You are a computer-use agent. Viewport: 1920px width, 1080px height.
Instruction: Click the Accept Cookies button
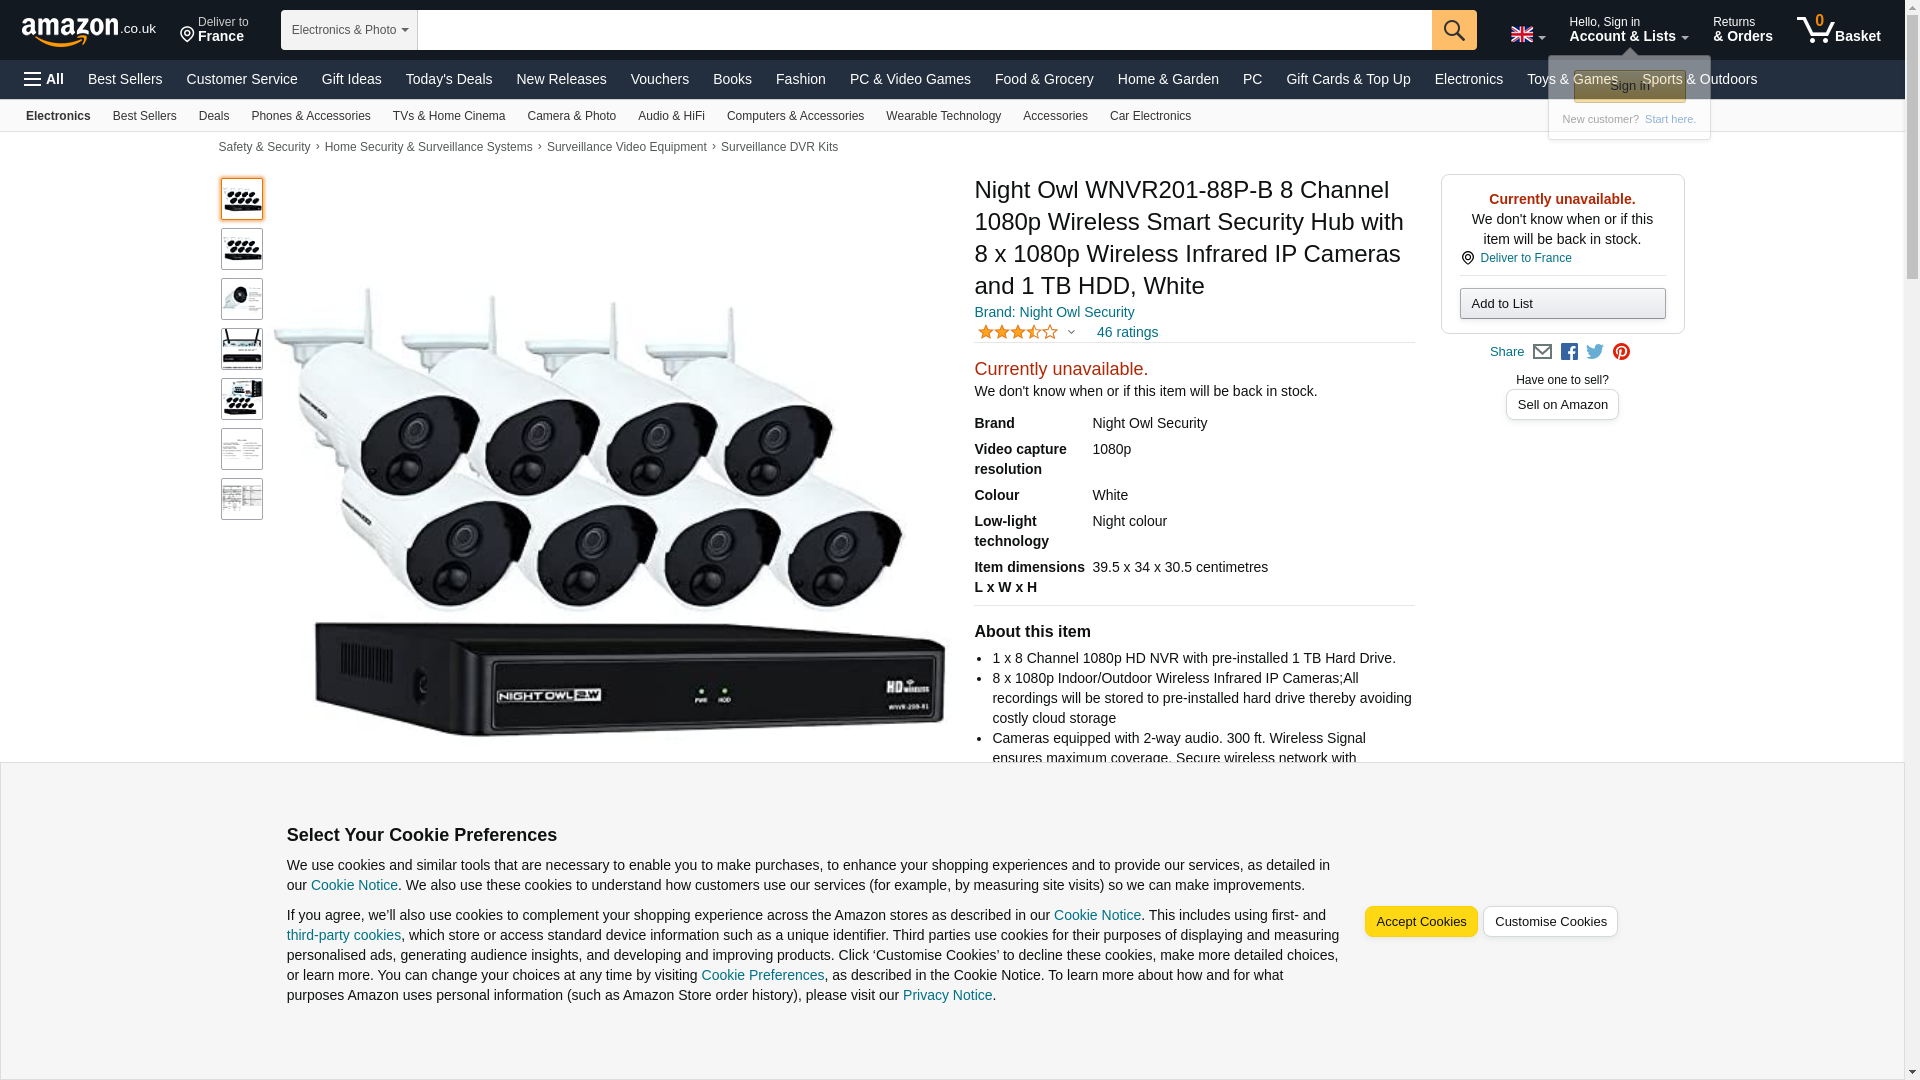click(1421, 922)
